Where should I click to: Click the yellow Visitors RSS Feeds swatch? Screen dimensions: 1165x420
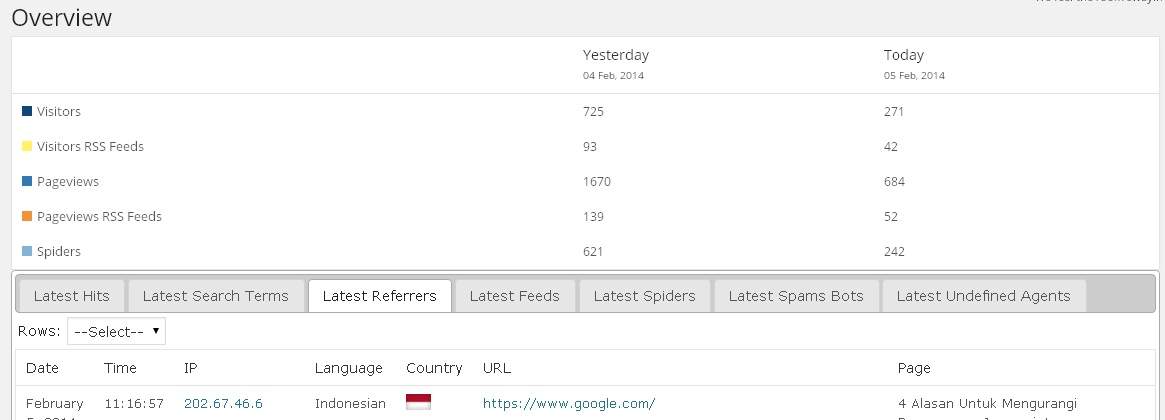27,146
